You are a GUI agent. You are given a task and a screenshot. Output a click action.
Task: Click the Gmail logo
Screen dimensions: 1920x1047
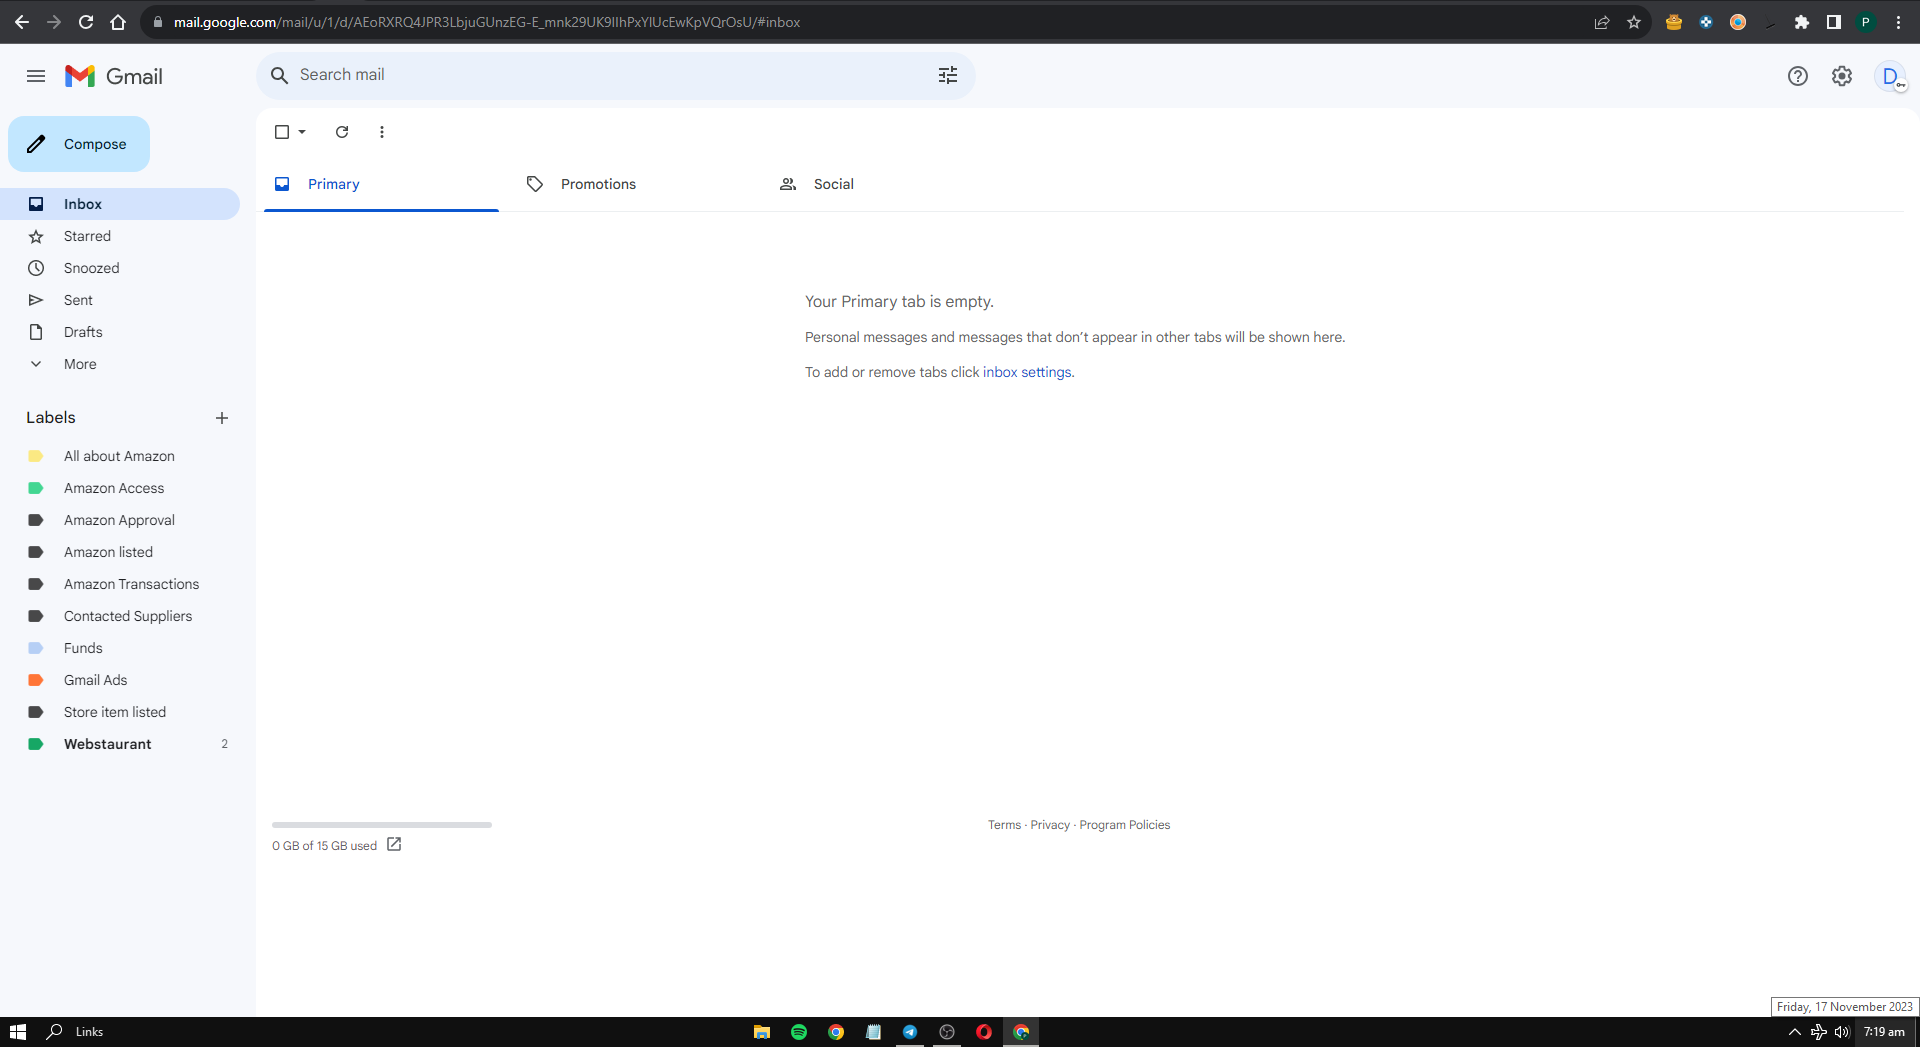coord(114,76)
